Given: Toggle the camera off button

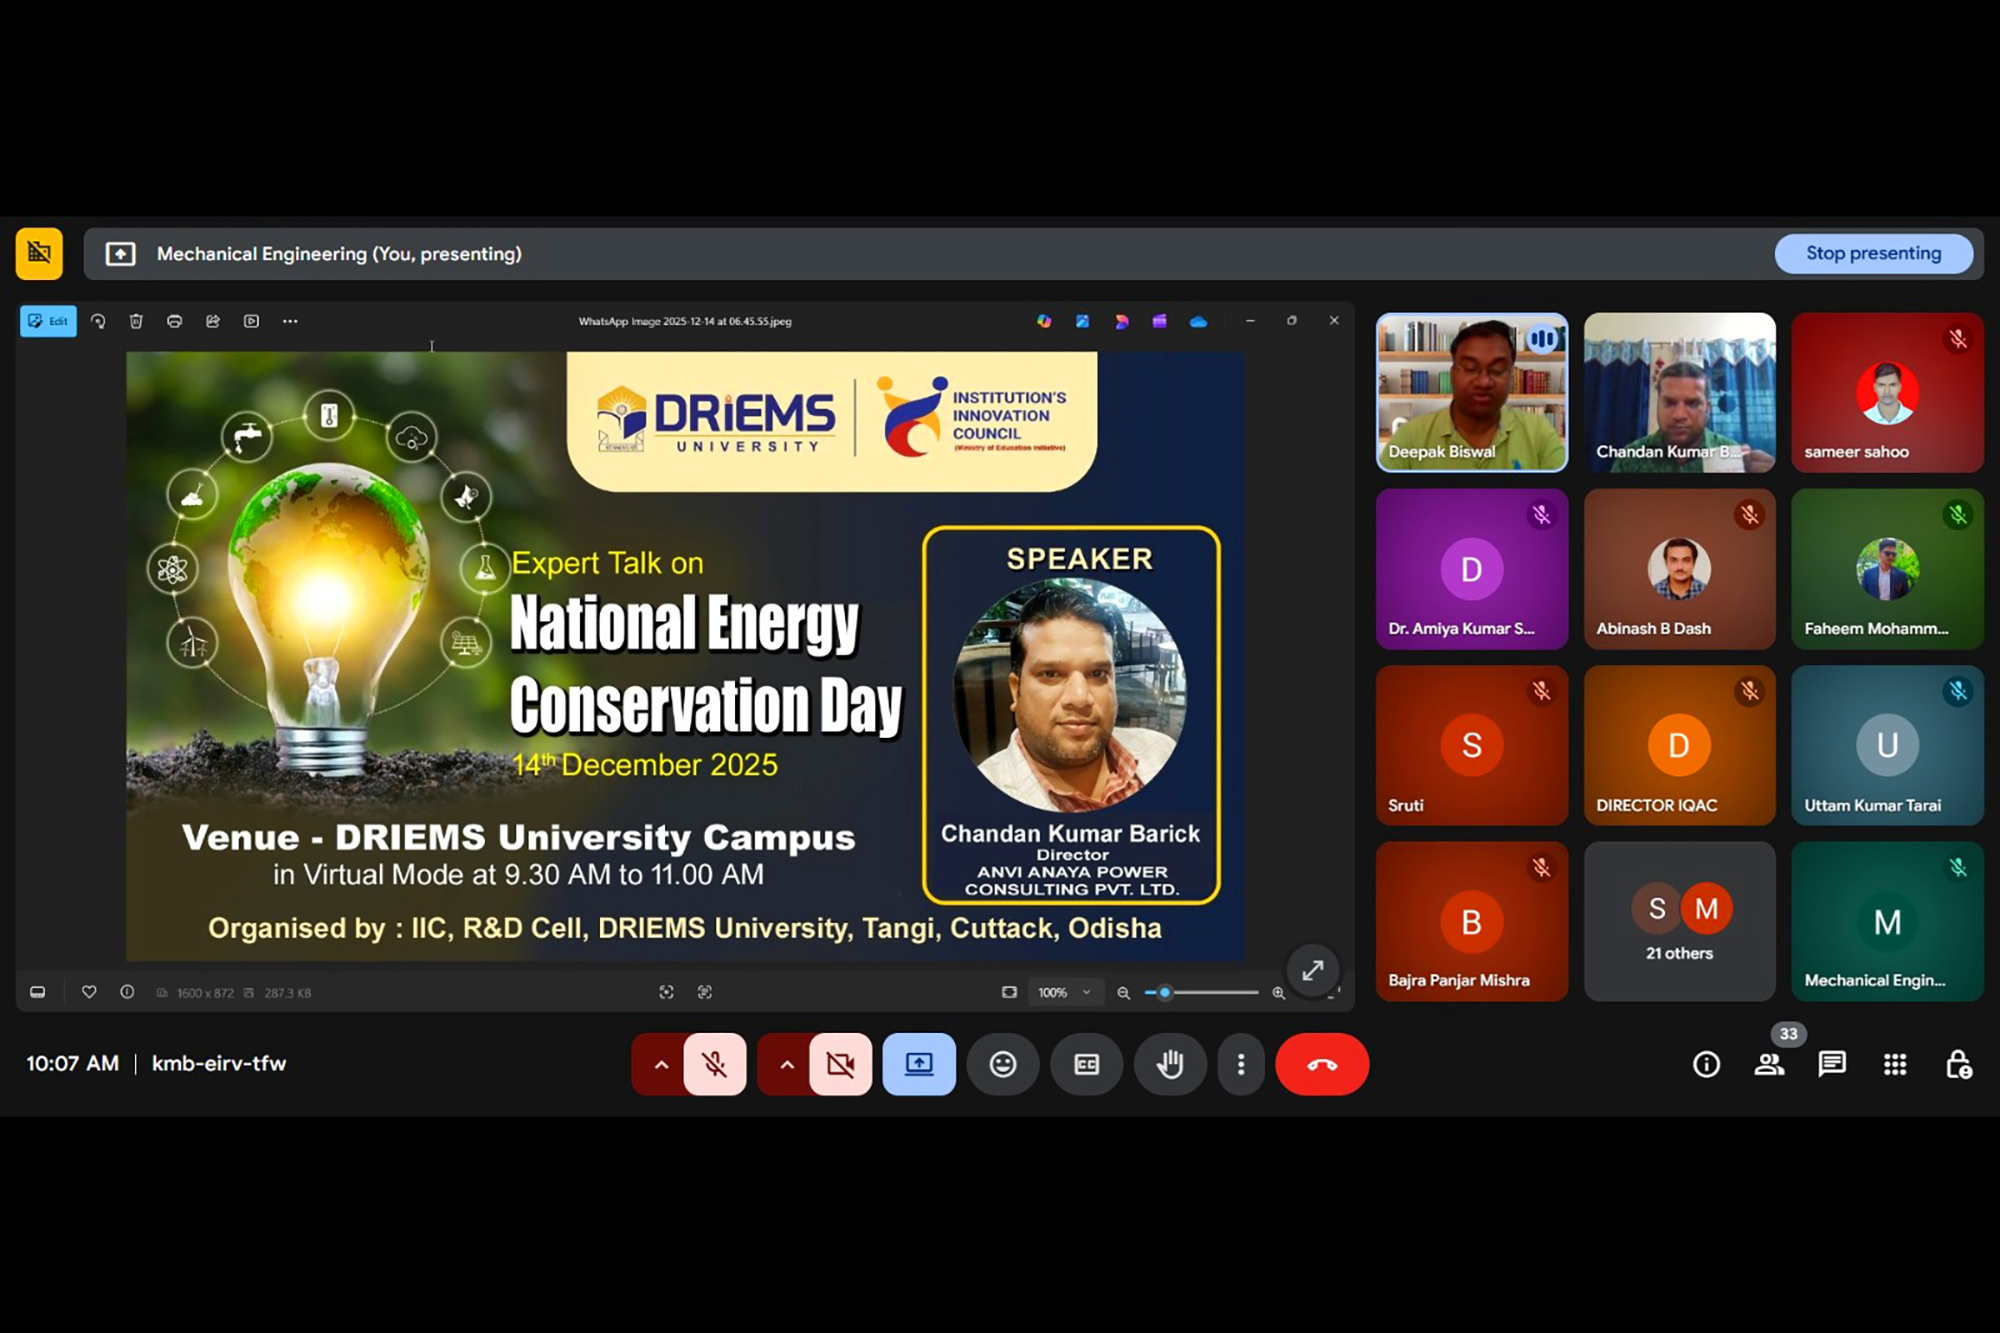Looking at the screenshot, I should (840, 1064).
